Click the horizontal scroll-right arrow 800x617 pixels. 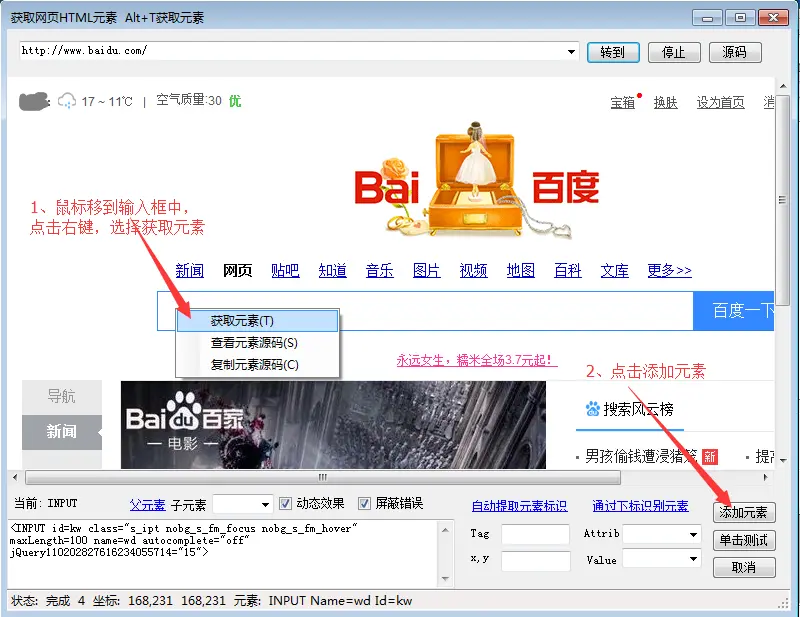(765, 478)
